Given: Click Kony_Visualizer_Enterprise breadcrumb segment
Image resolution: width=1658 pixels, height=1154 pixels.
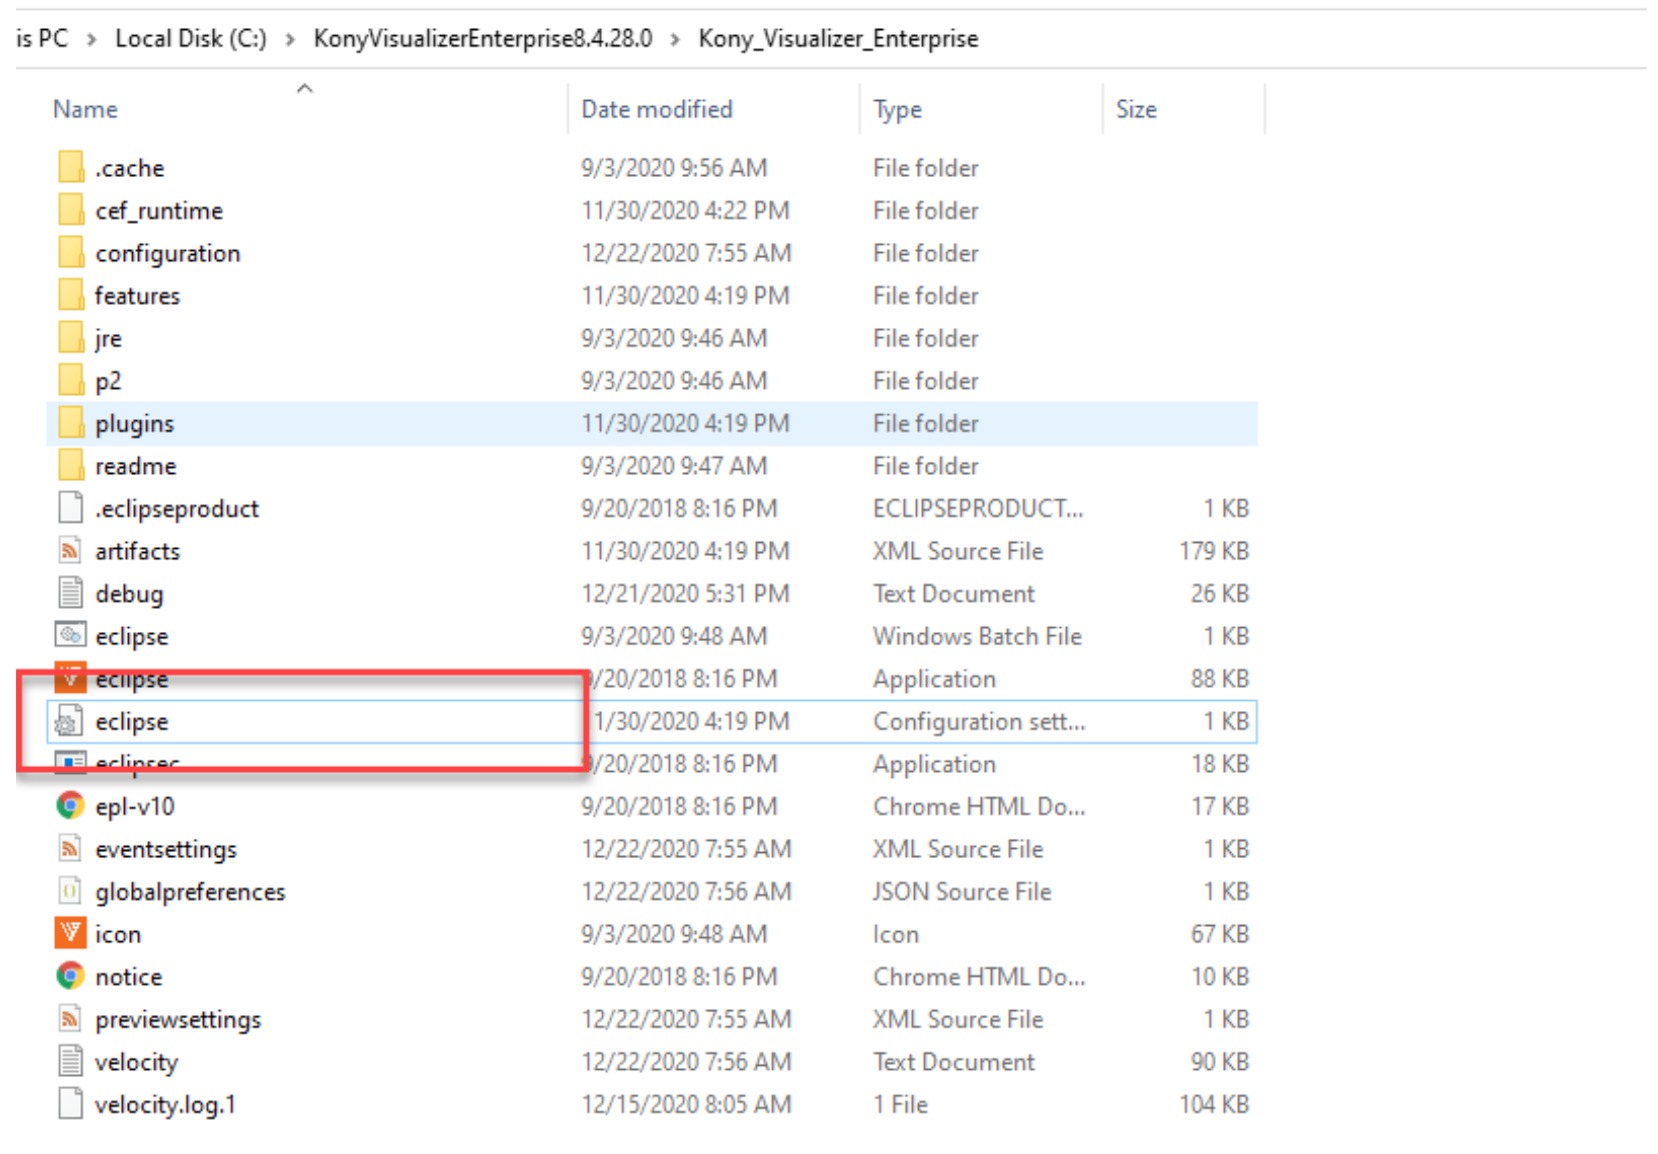Looking at the screenshot, I should click(x=838, y=39).
